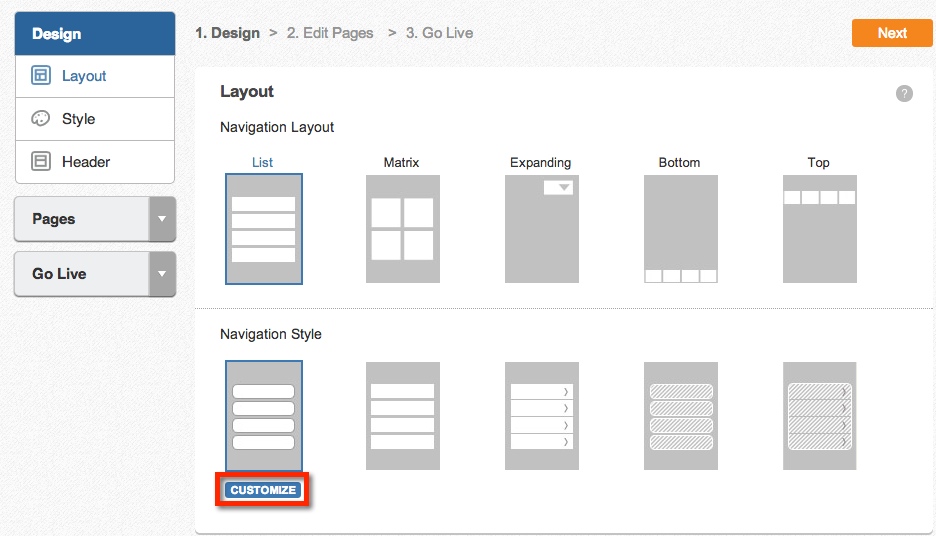The width and height of the screenshot is (936, 536).
Task: Click the Expanding label text
Action: pyautogui.click(x=540, y=162)
